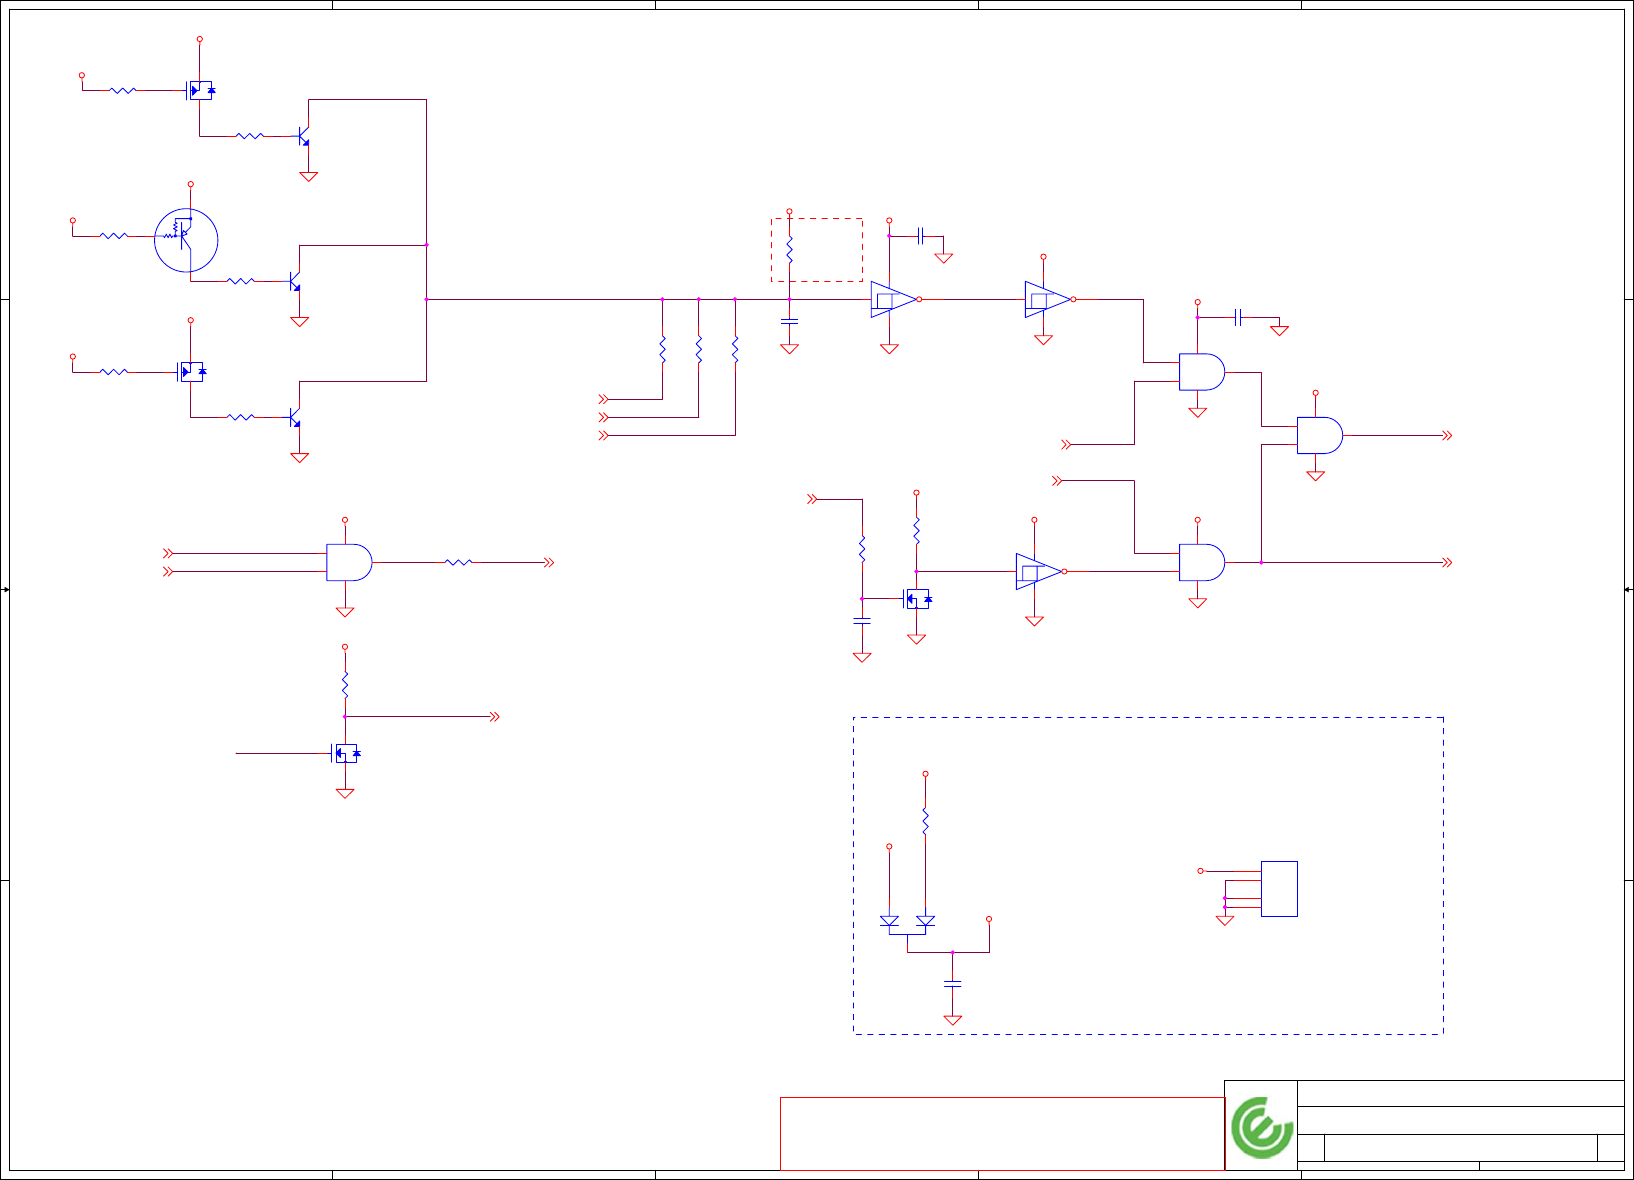Click the empty red-outlined notes box by the title block
The height and width of the screenshot is (1180, 1634).
coord(1002,1134)
